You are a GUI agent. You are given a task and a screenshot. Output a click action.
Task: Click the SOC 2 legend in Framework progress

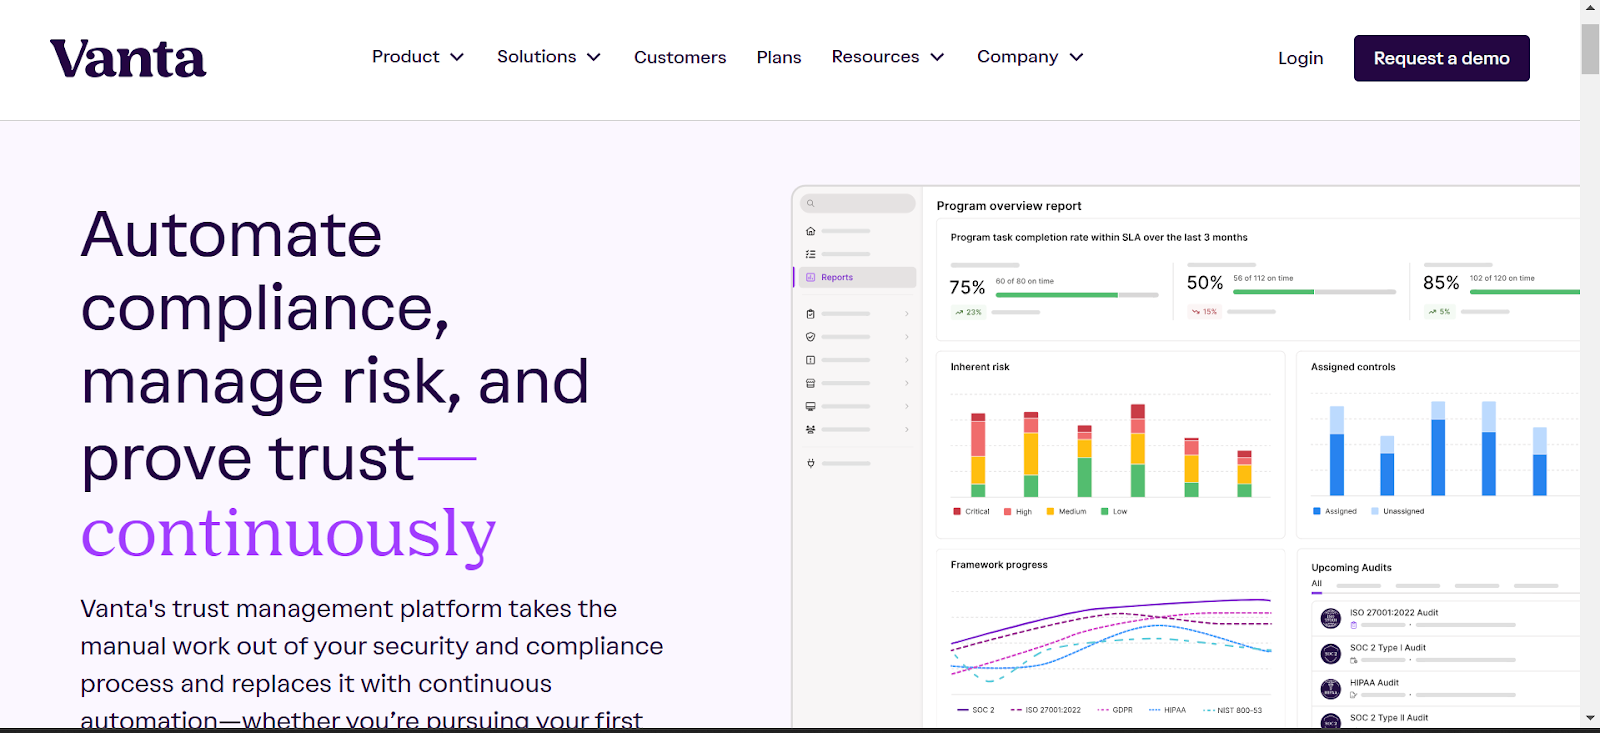tap(975, 710)
